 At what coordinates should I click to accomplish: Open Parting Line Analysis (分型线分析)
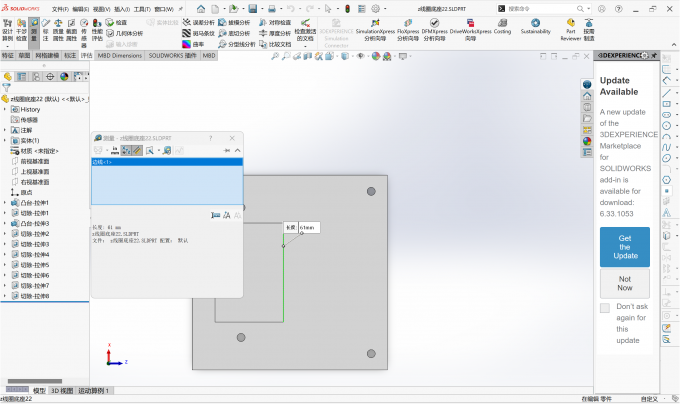[x=237, y=44]
